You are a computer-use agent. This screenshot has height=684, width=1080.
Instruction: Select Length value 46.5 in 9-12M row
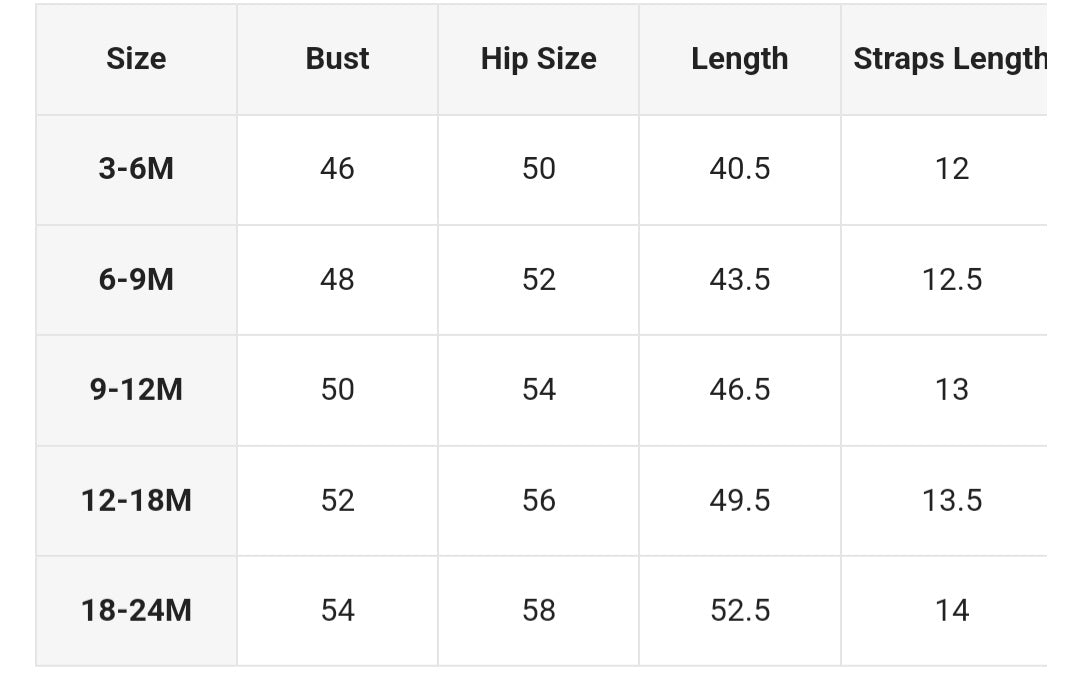(739, 389)
